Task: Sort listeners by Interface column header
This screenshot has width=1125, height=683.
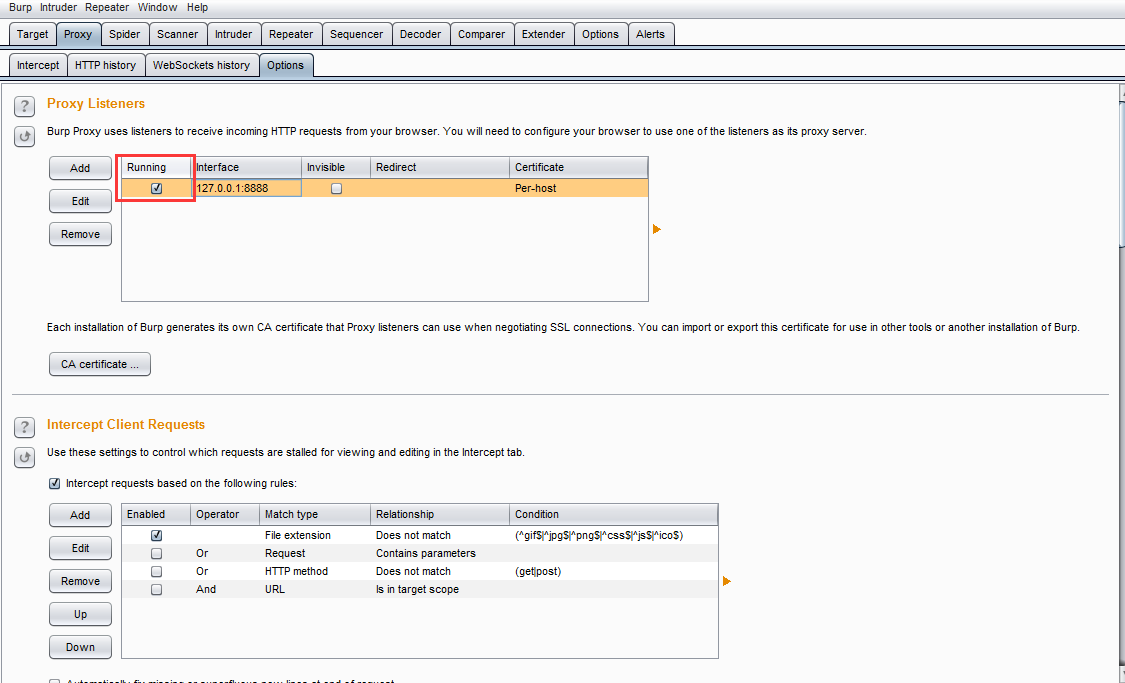Action: point(246,167)
